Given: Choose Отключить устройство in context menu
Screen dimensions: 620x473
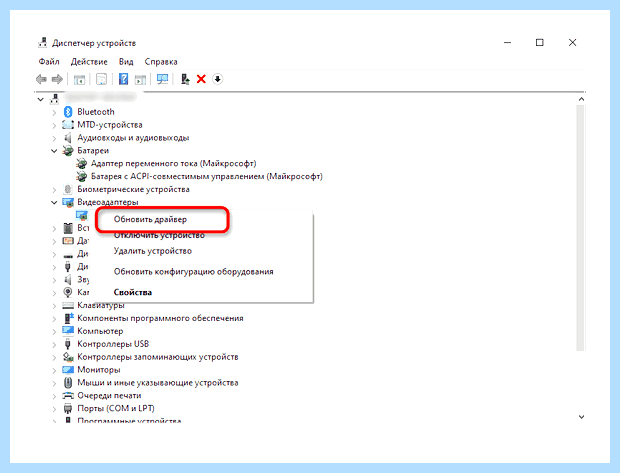Looking at the screenshot, I should pos(159,235).
